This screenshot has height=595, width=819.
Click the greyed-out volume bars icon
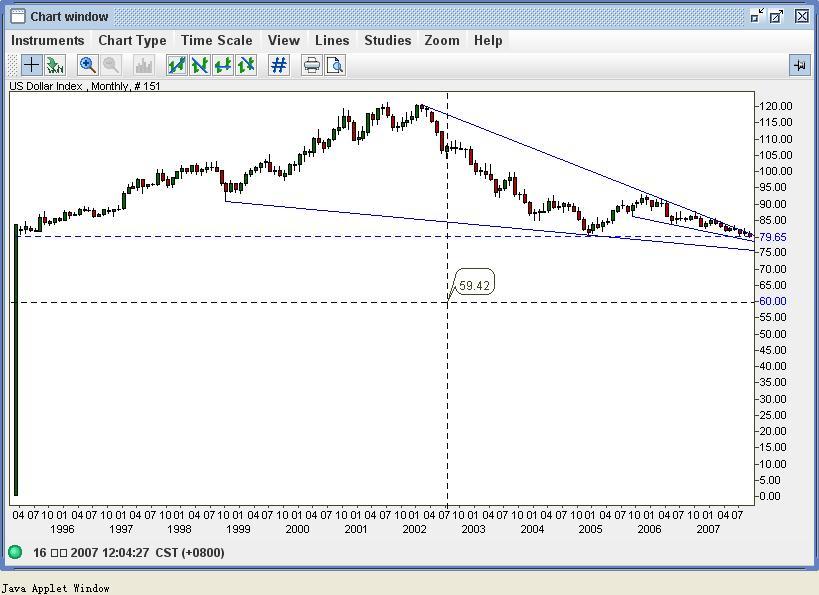(x=143, y=65)
